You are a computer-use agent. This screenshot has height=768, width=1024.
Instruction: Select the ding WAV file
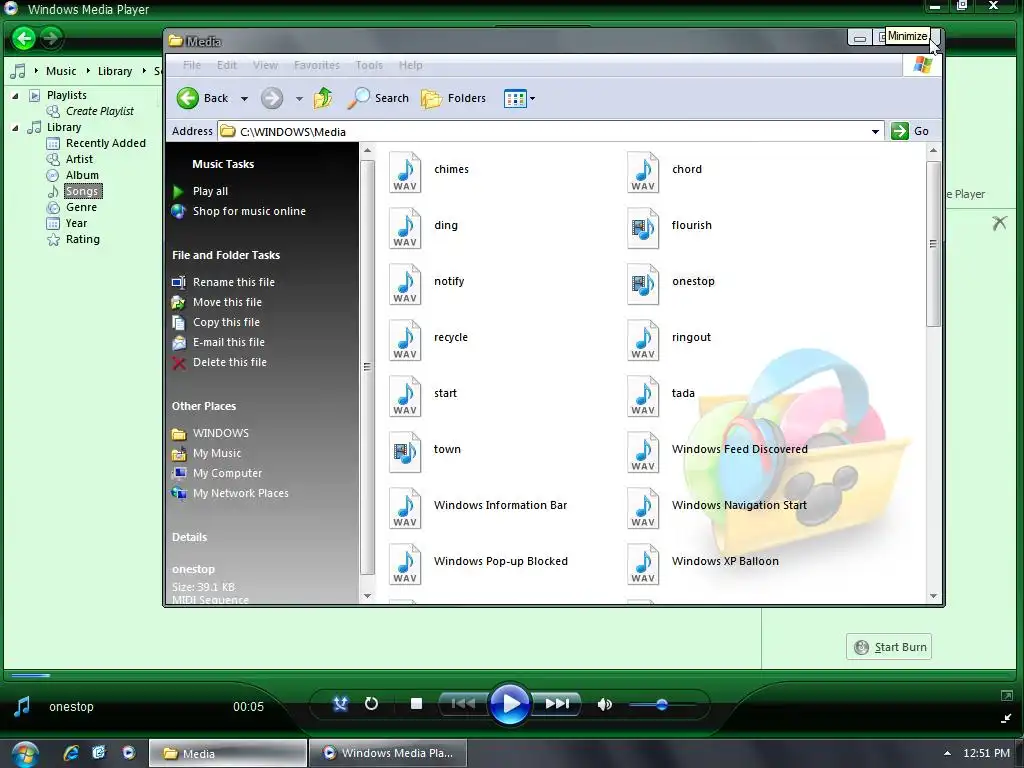point(424,227)
